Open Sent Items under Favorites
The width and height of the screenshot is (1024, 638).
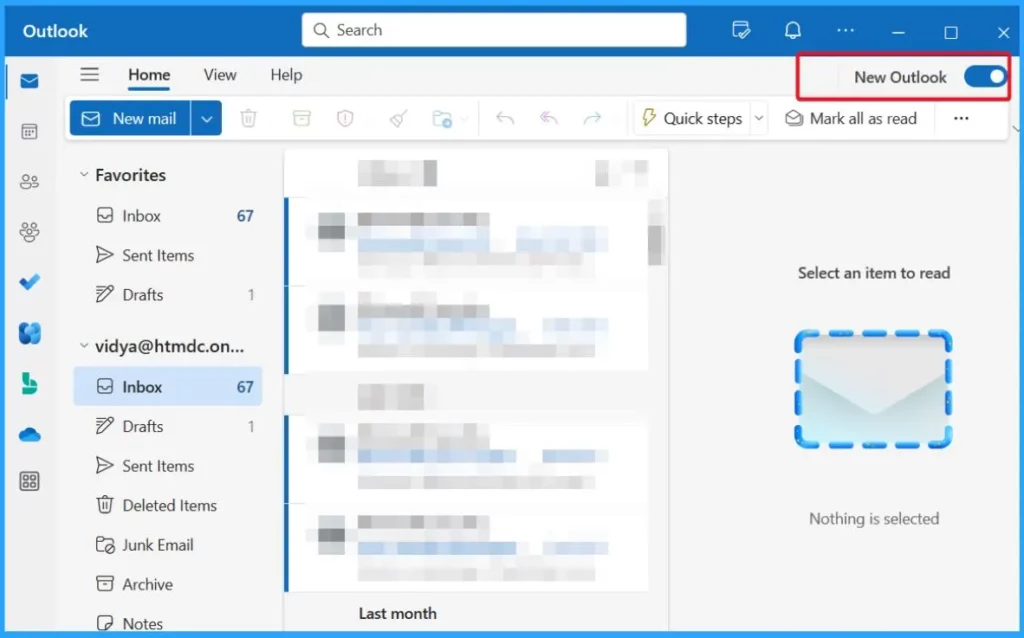[168, 255]
